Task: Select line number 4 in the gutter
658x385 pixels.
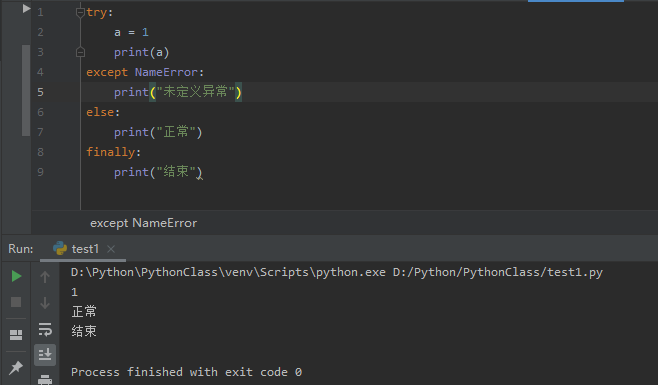Action: pos(40,72)
